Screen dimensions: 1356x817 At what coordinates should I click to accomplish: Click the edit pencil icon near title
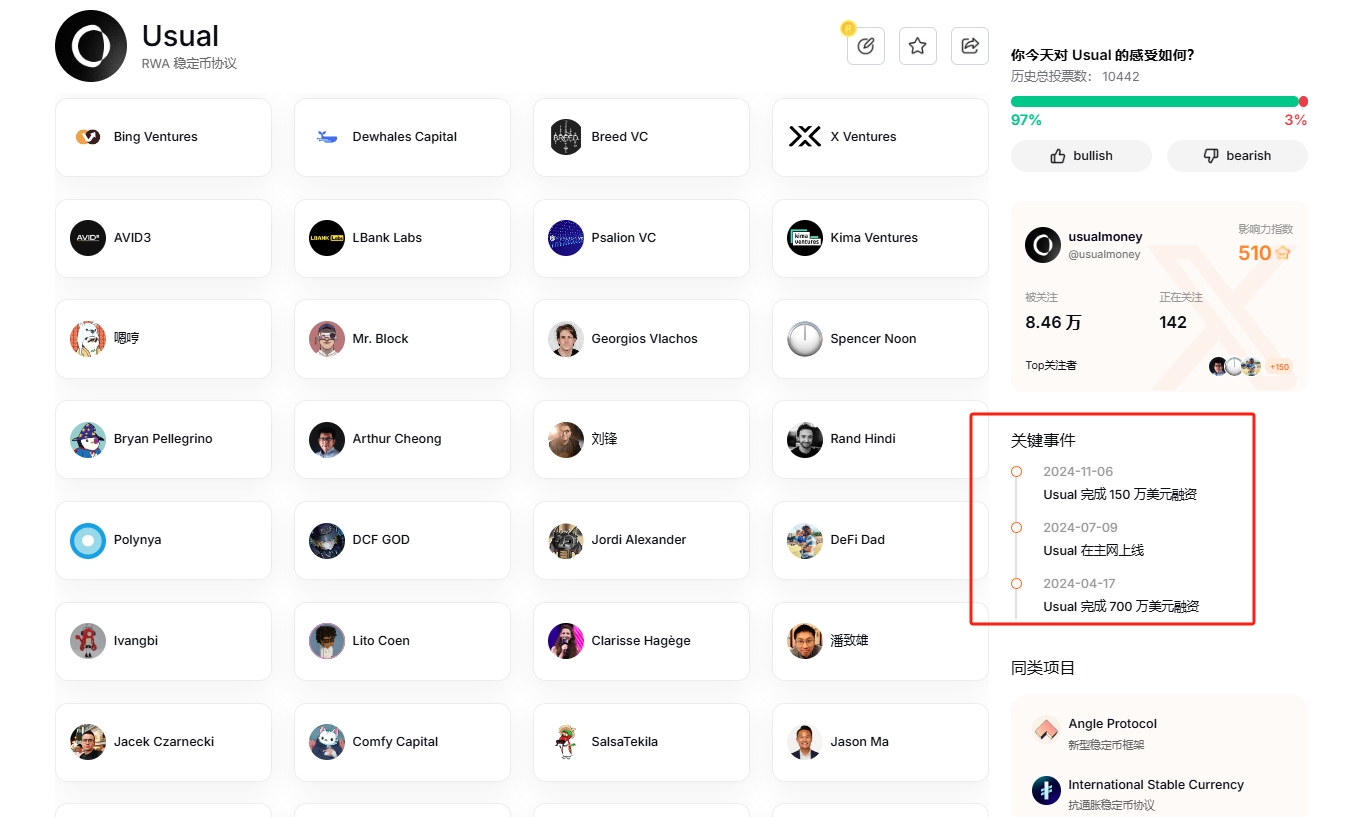pos(866,46)
